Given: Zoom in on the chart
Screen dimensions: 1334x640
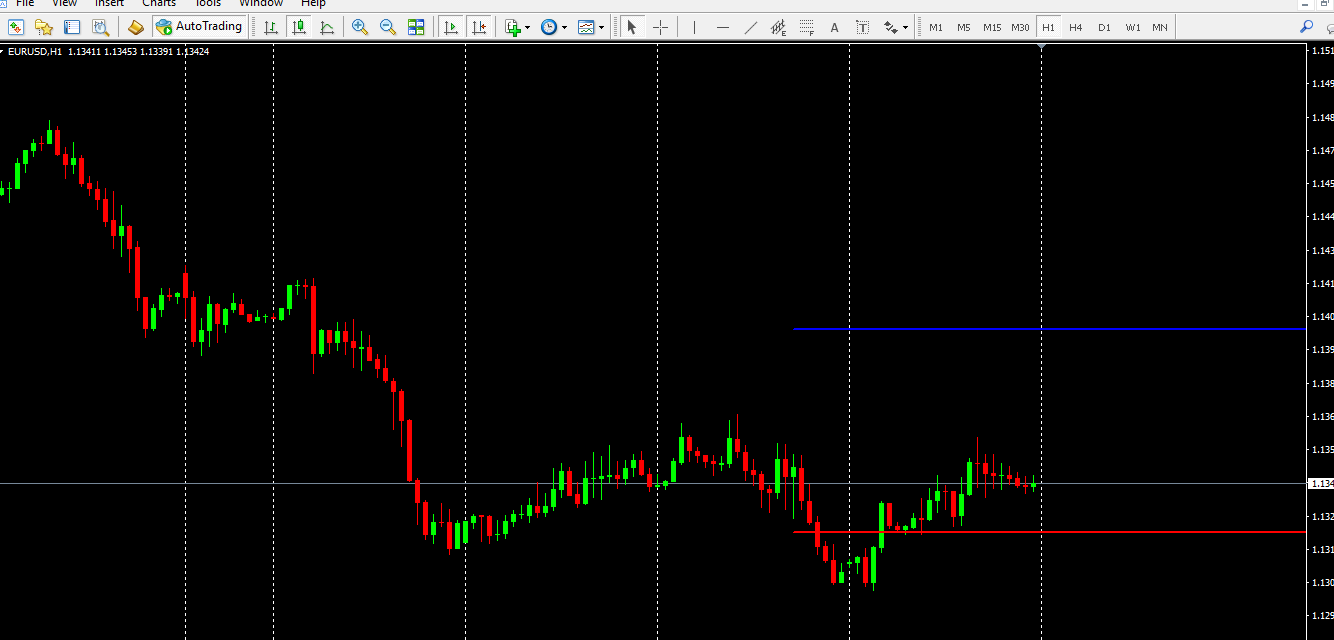Looking at the screenshot, I should pos(360,27).
